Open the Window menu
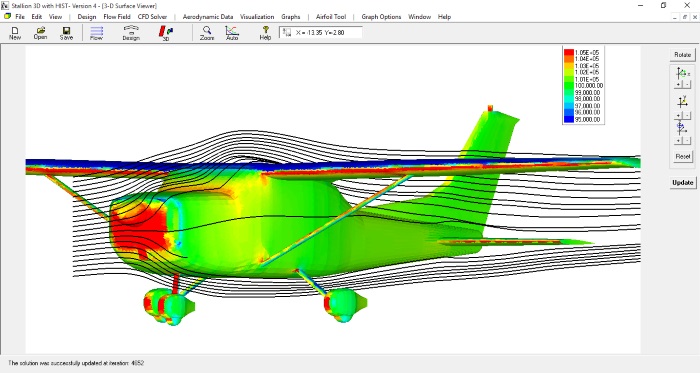This screenshot has height=373, width=700. [x=420, y=17]
